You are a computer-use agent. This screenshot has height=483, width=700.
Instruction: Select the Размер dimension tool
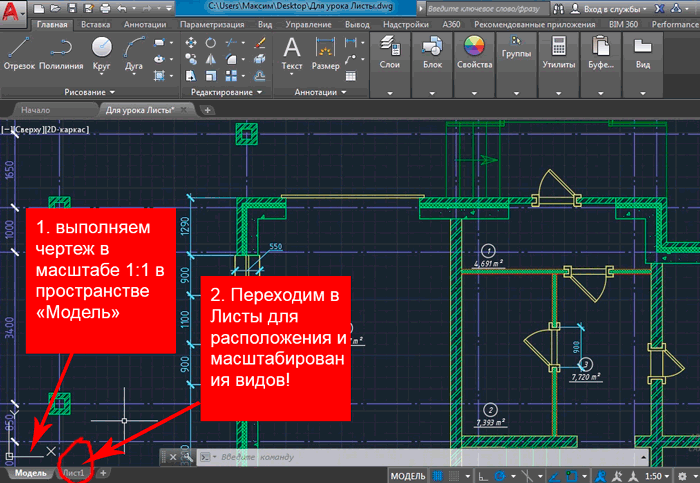pyautogui.click(x=325, y=54)
